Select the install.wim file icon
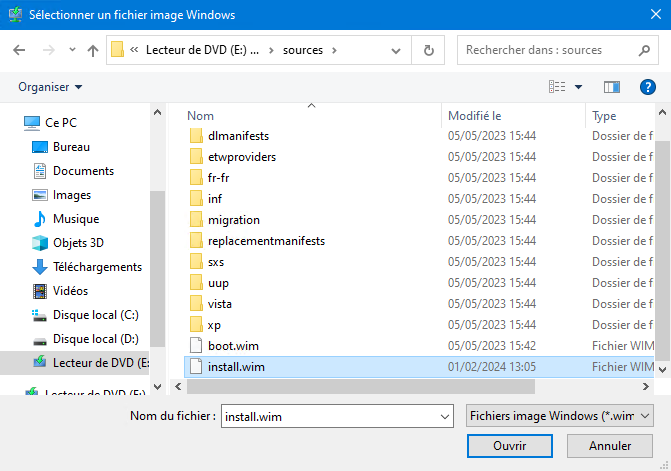This screenshot has width=671, height=471. (x=196, y=367)
